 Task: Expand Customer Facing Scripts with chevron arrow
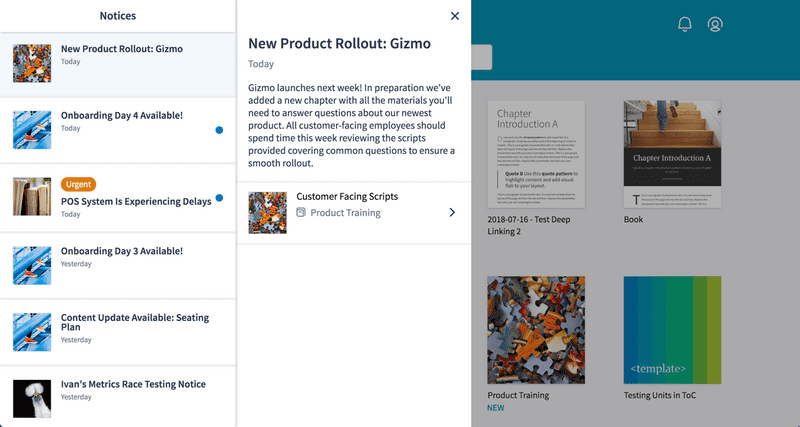pos(452,212)
